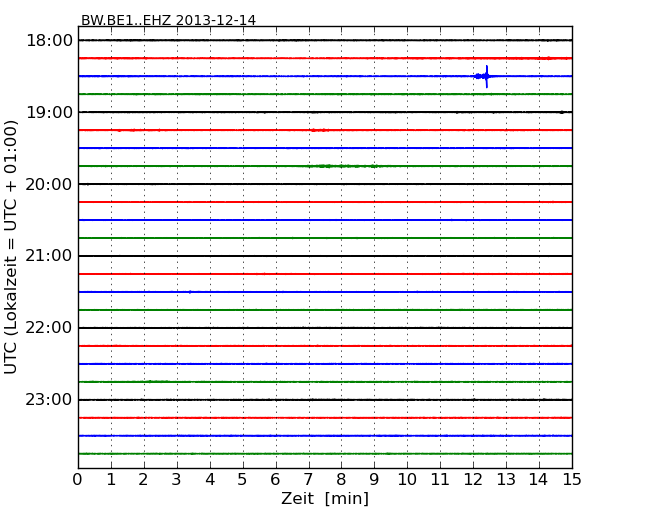
Task: Click the x-axis tick label '12'
Action: point(473,479)
